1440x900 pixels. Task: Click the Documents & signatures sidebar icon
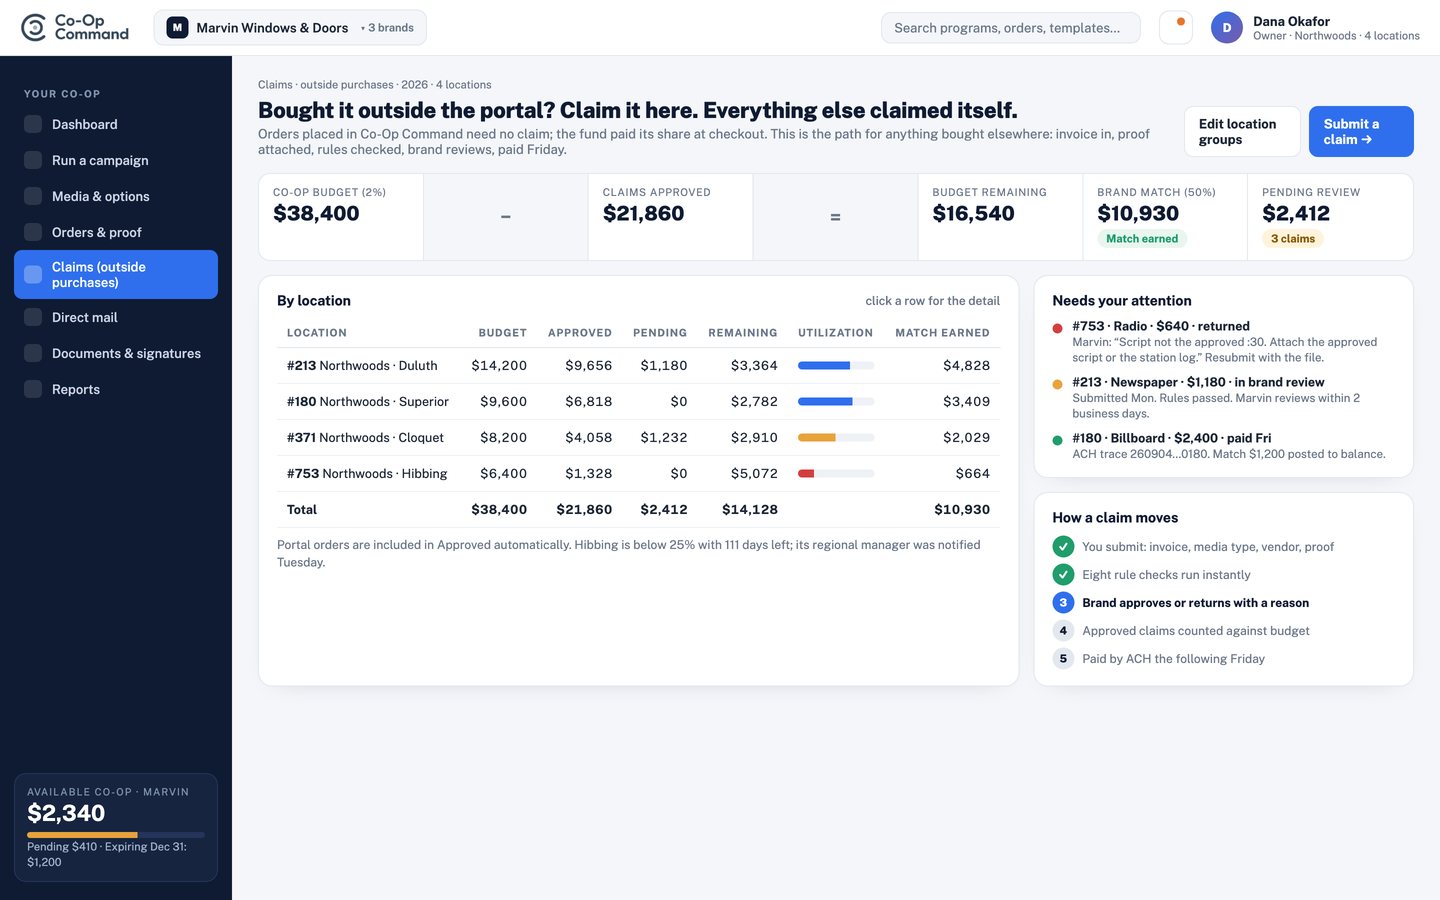33,353
